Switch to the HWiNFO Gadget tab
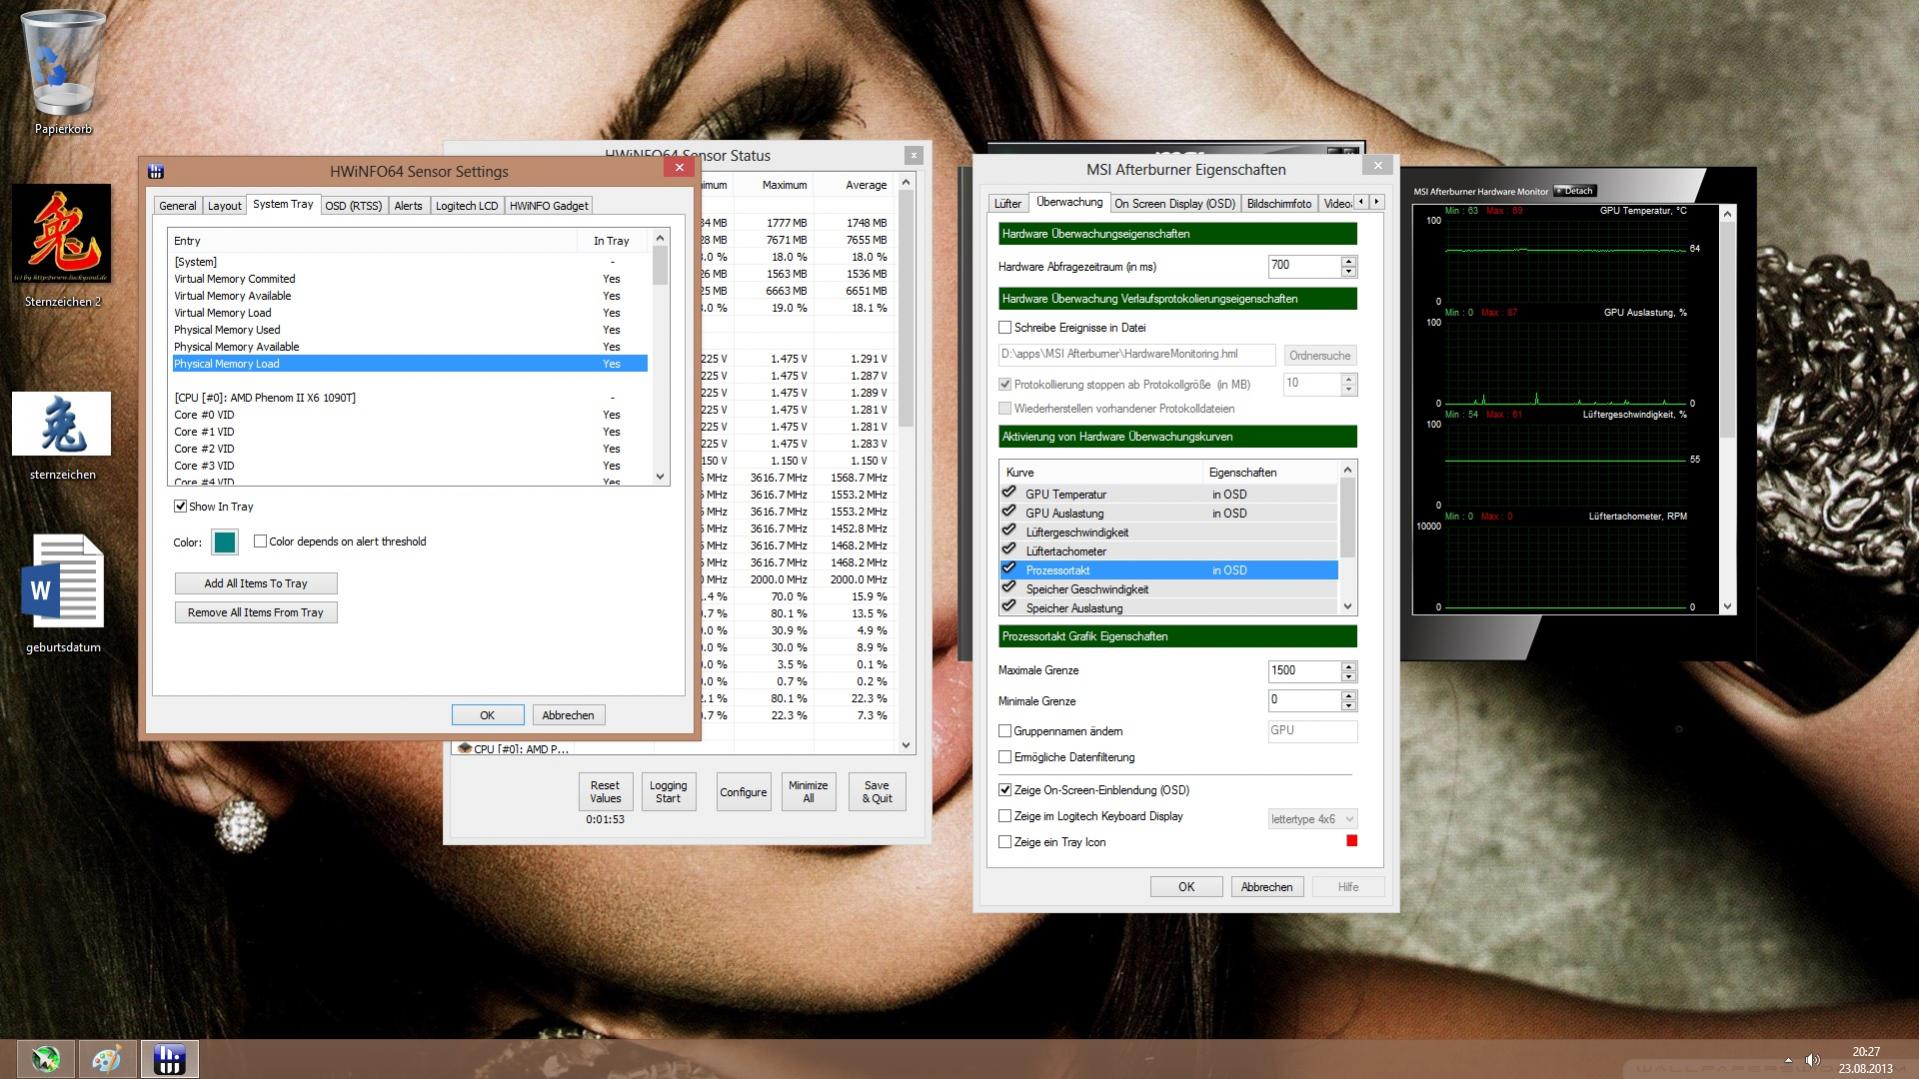1919x1079 pixels. pos(549,206)
